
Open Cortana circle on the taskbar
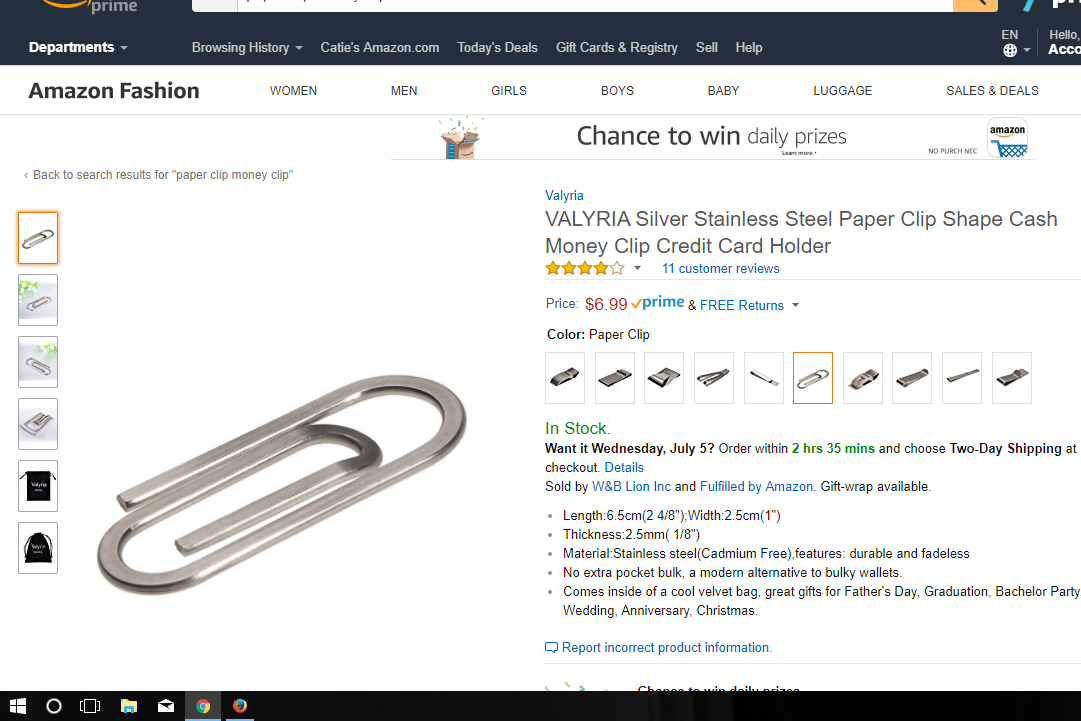[x=54, y=706]
